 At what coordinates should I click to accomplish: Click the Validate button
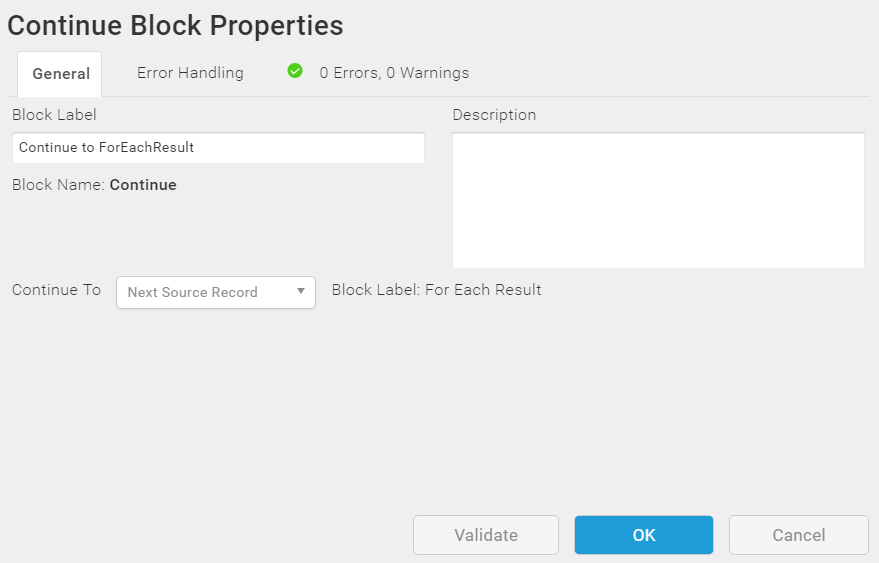click(x=486, y=535)
